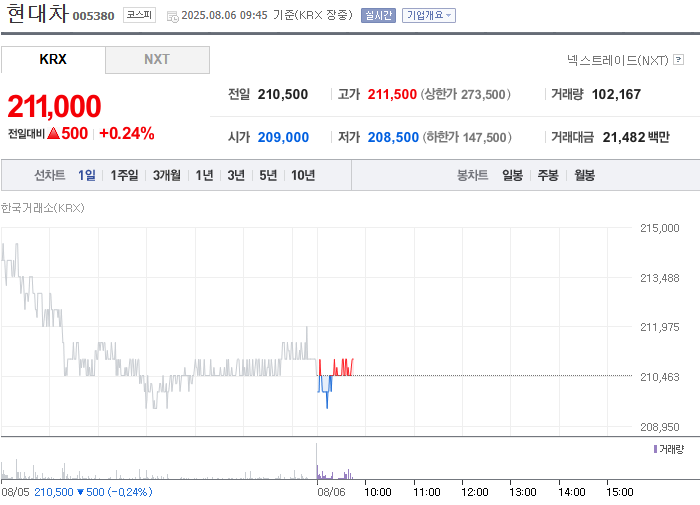Image resolution: width=700 pixels, height=505 pixels.
Task: Click the NXT help question mark icon
Action: click(x=678, y=59)
